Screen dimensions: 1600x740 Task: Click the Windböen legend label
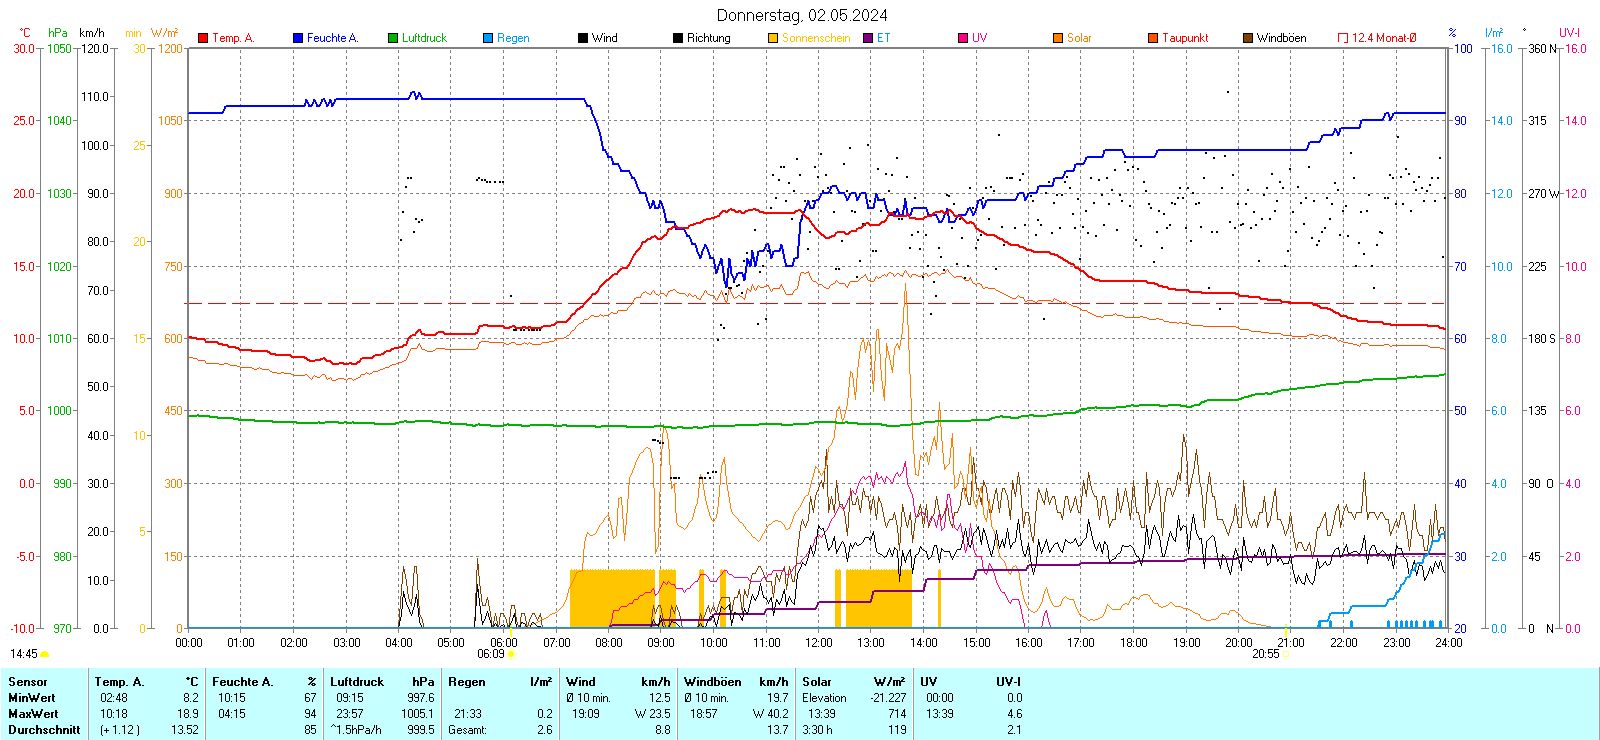click(1281, 38)
